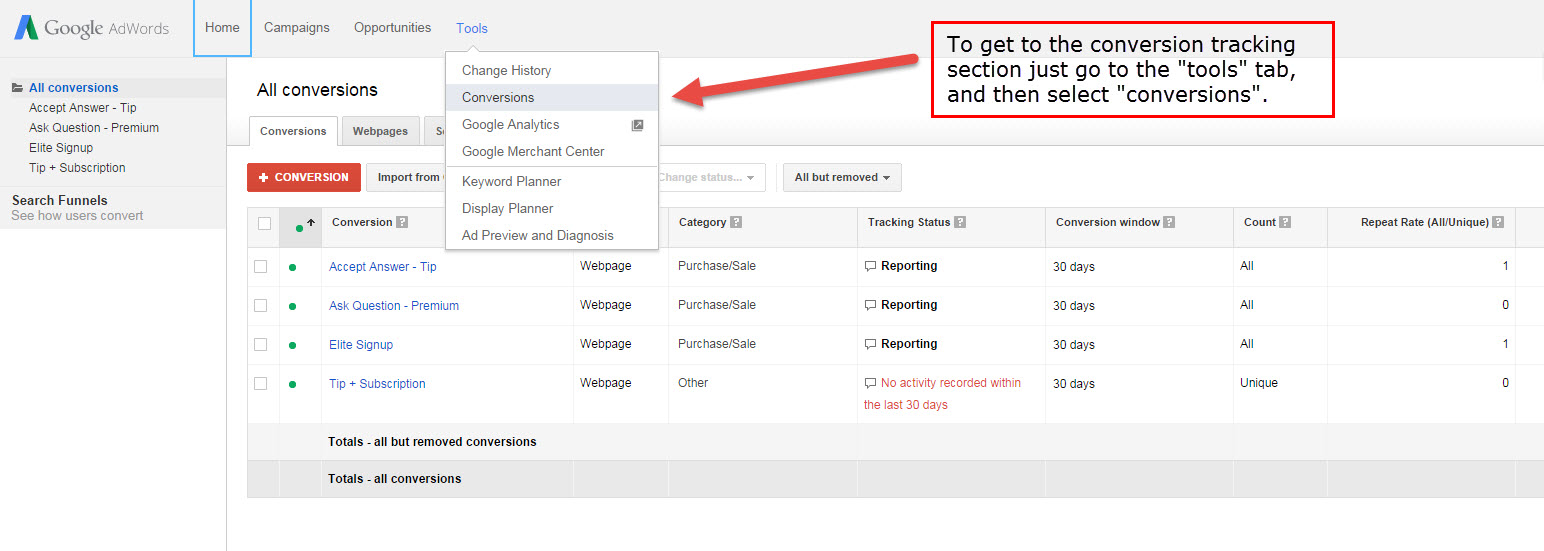
Task: Select Change History from Tools menu
Action: tap(552, 71)
